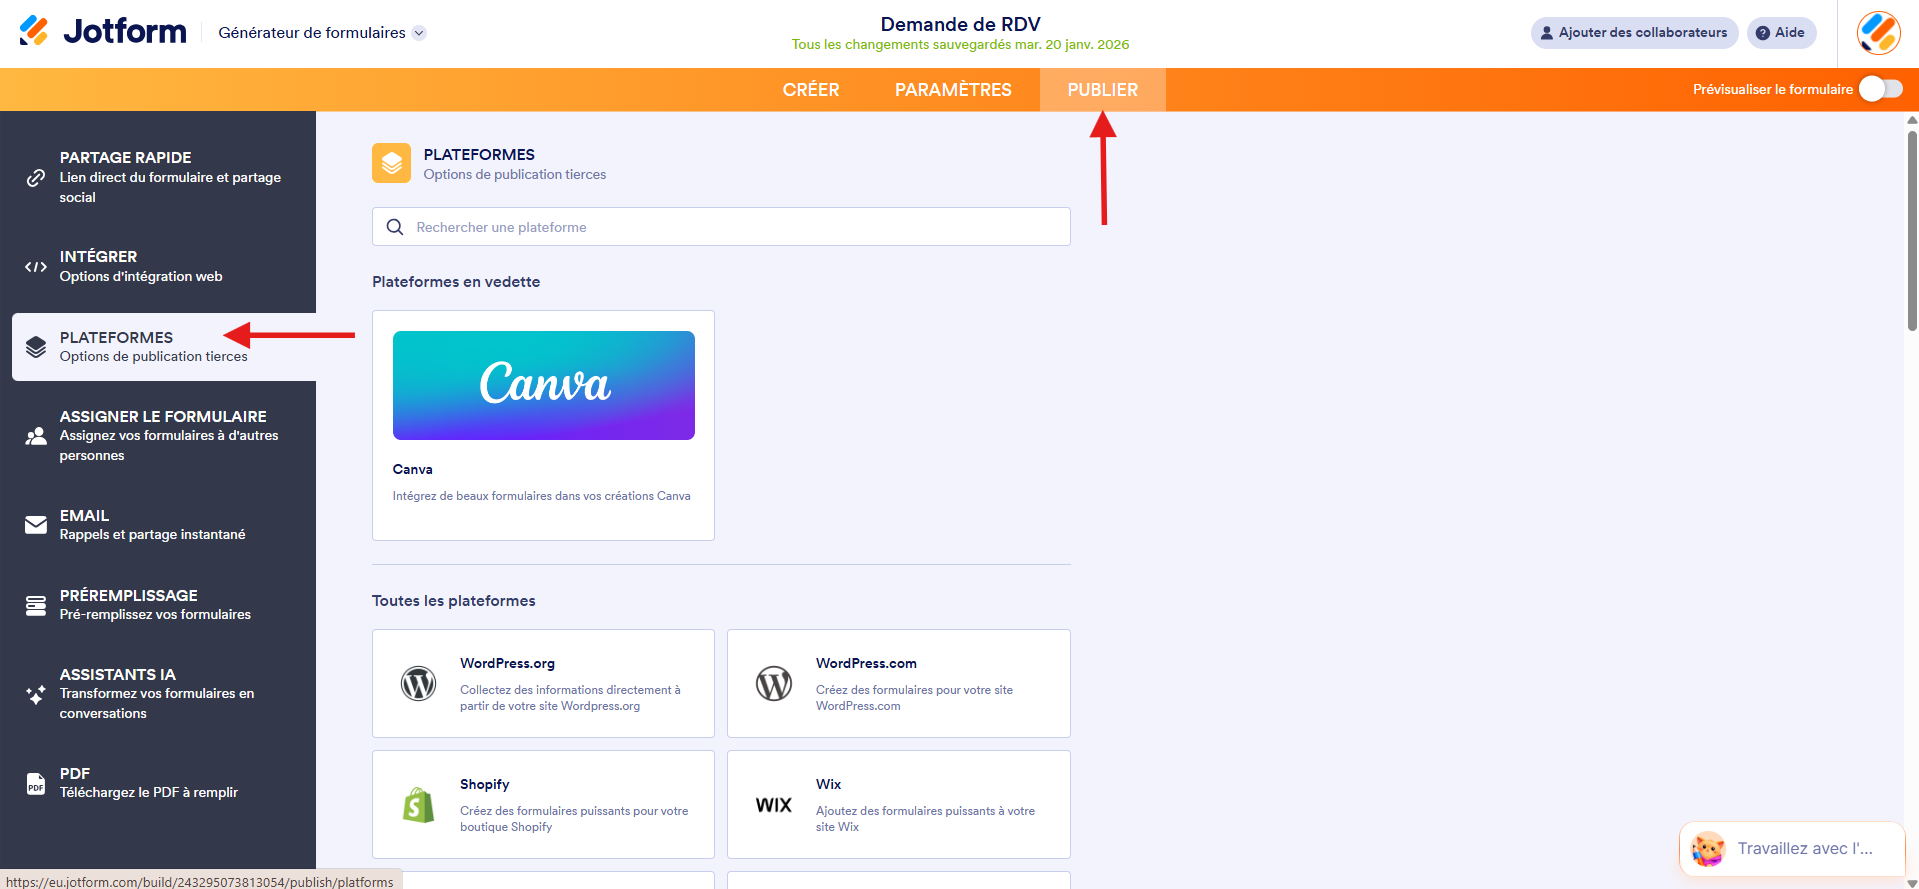Screen dimensions: 1919x889
Task: Click scrollbar down arrow
Action: point(1912,883)
